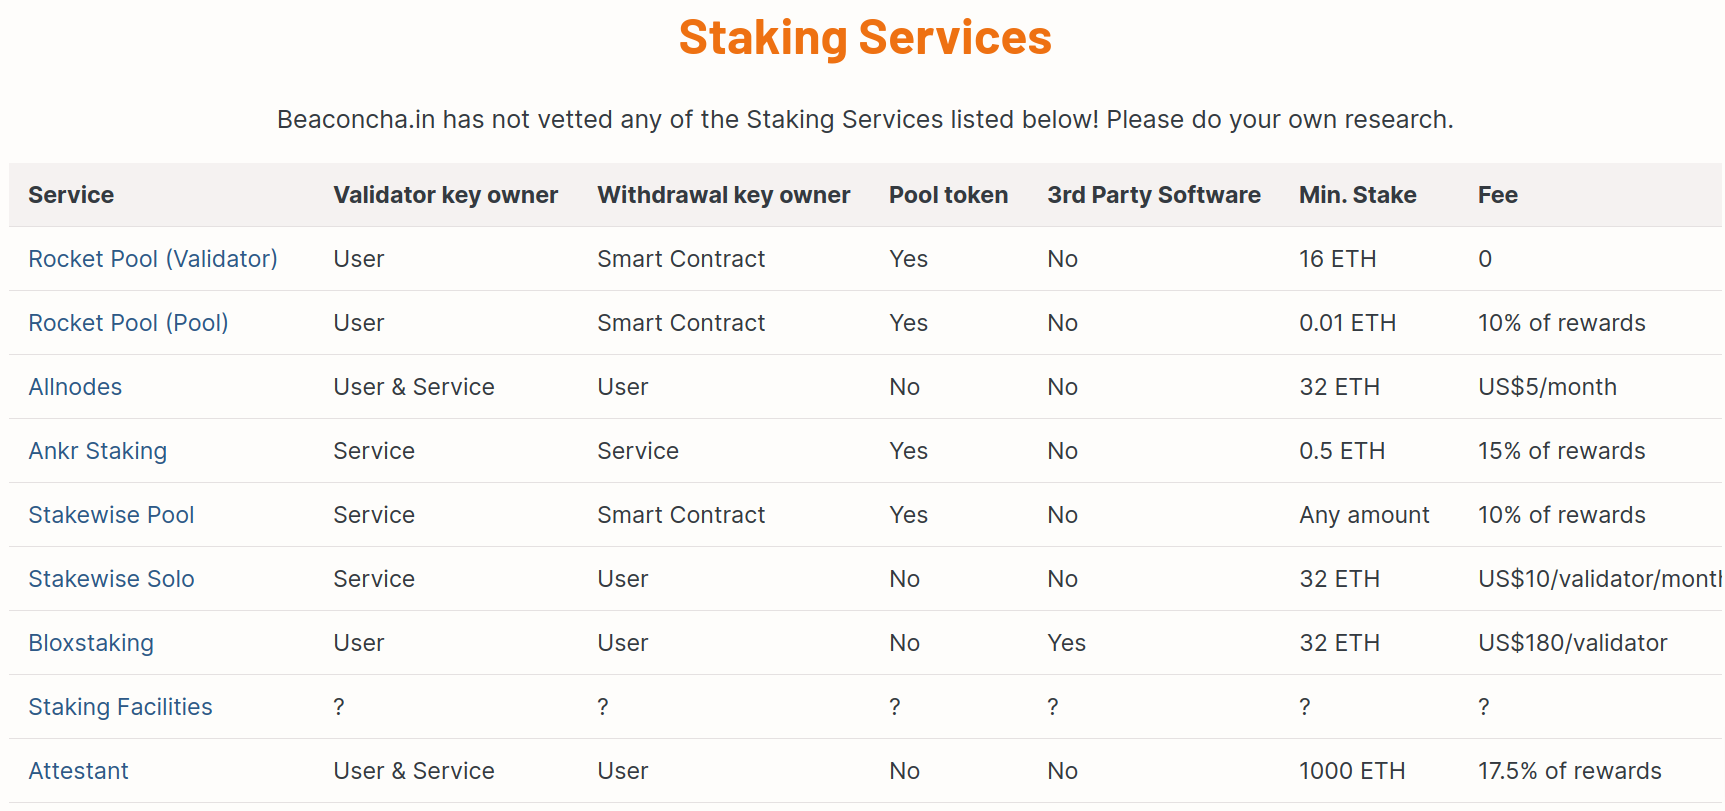
Task: Open the Rocket Pool (Validator) link
Action: pos(153,259)
